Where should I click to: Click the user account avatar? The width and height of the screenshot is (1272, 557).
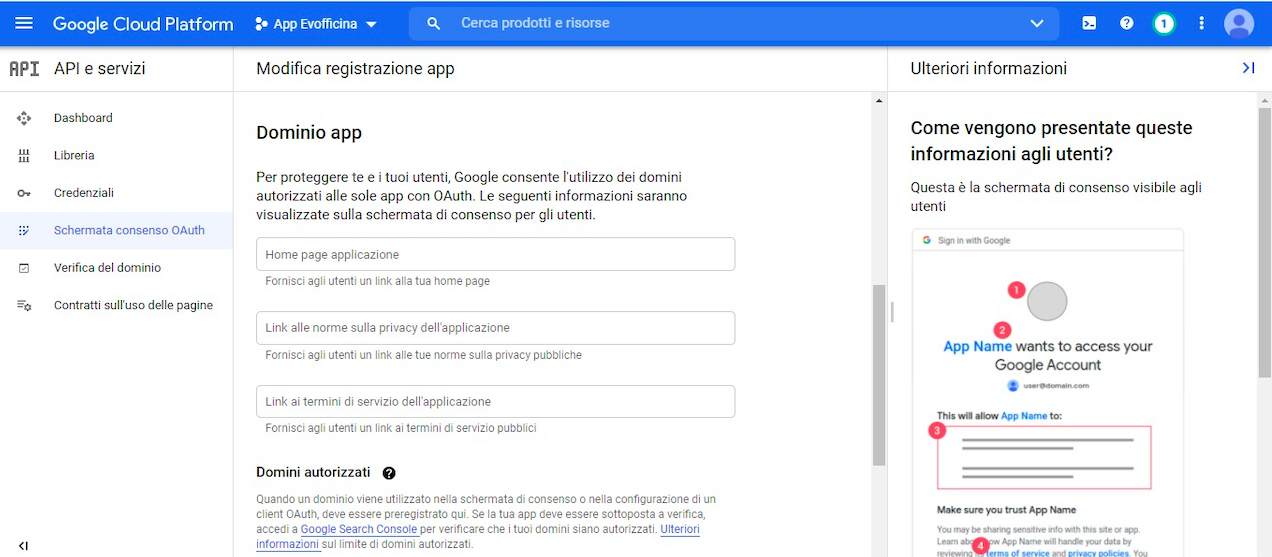coord(1239,23)
